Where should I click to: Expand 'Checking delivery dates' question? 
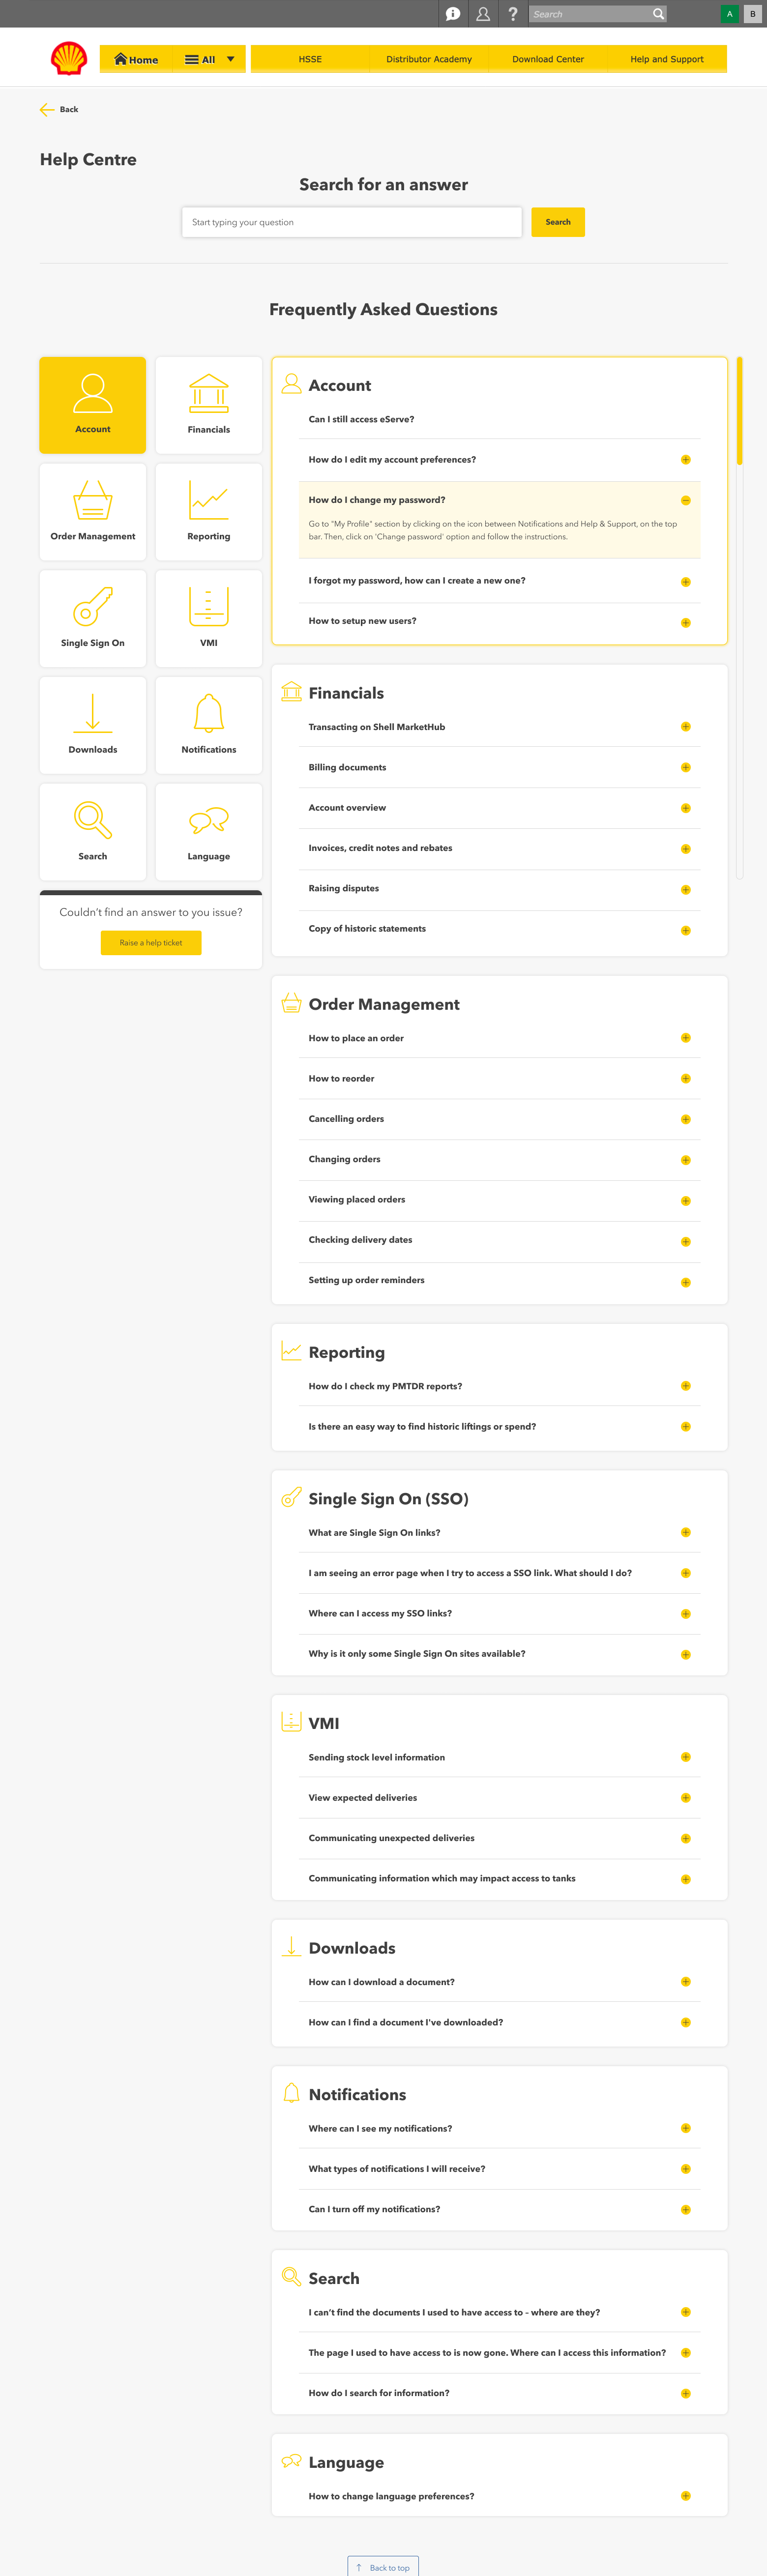point(685,1241)
